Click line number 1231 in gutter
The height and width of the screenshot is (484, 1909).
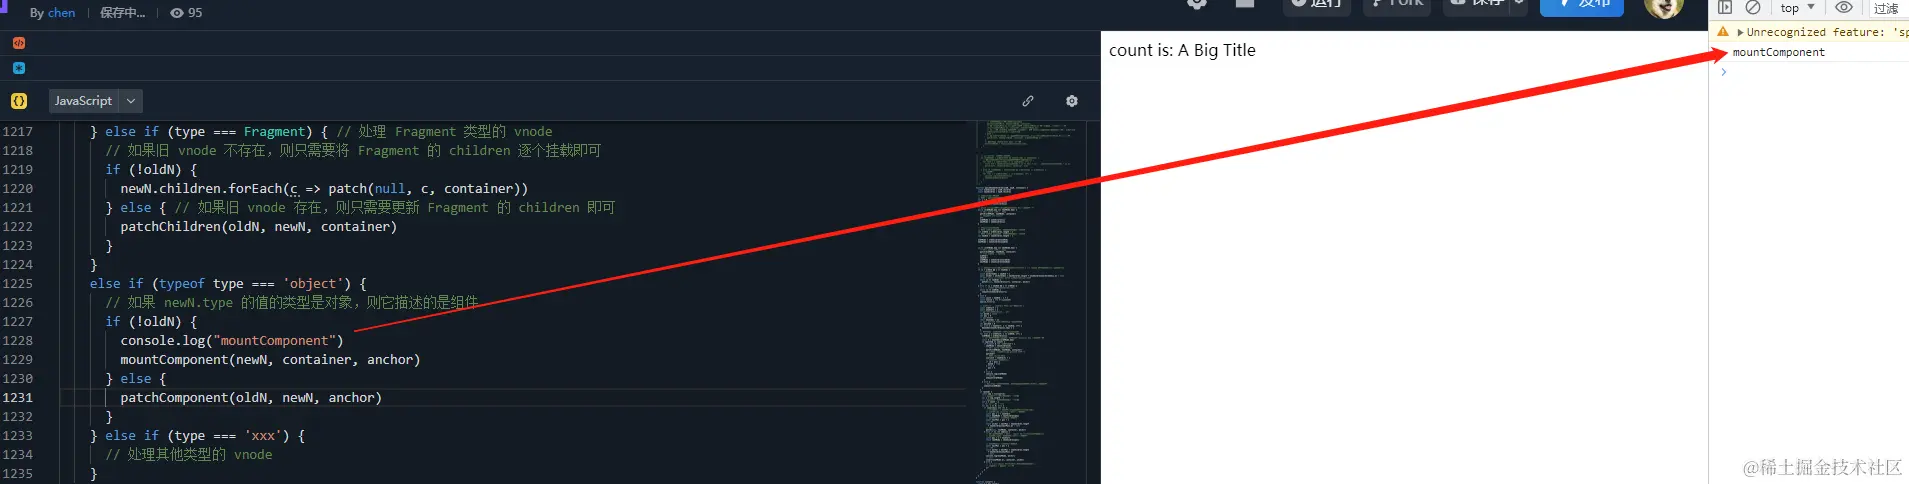[18, 398]
